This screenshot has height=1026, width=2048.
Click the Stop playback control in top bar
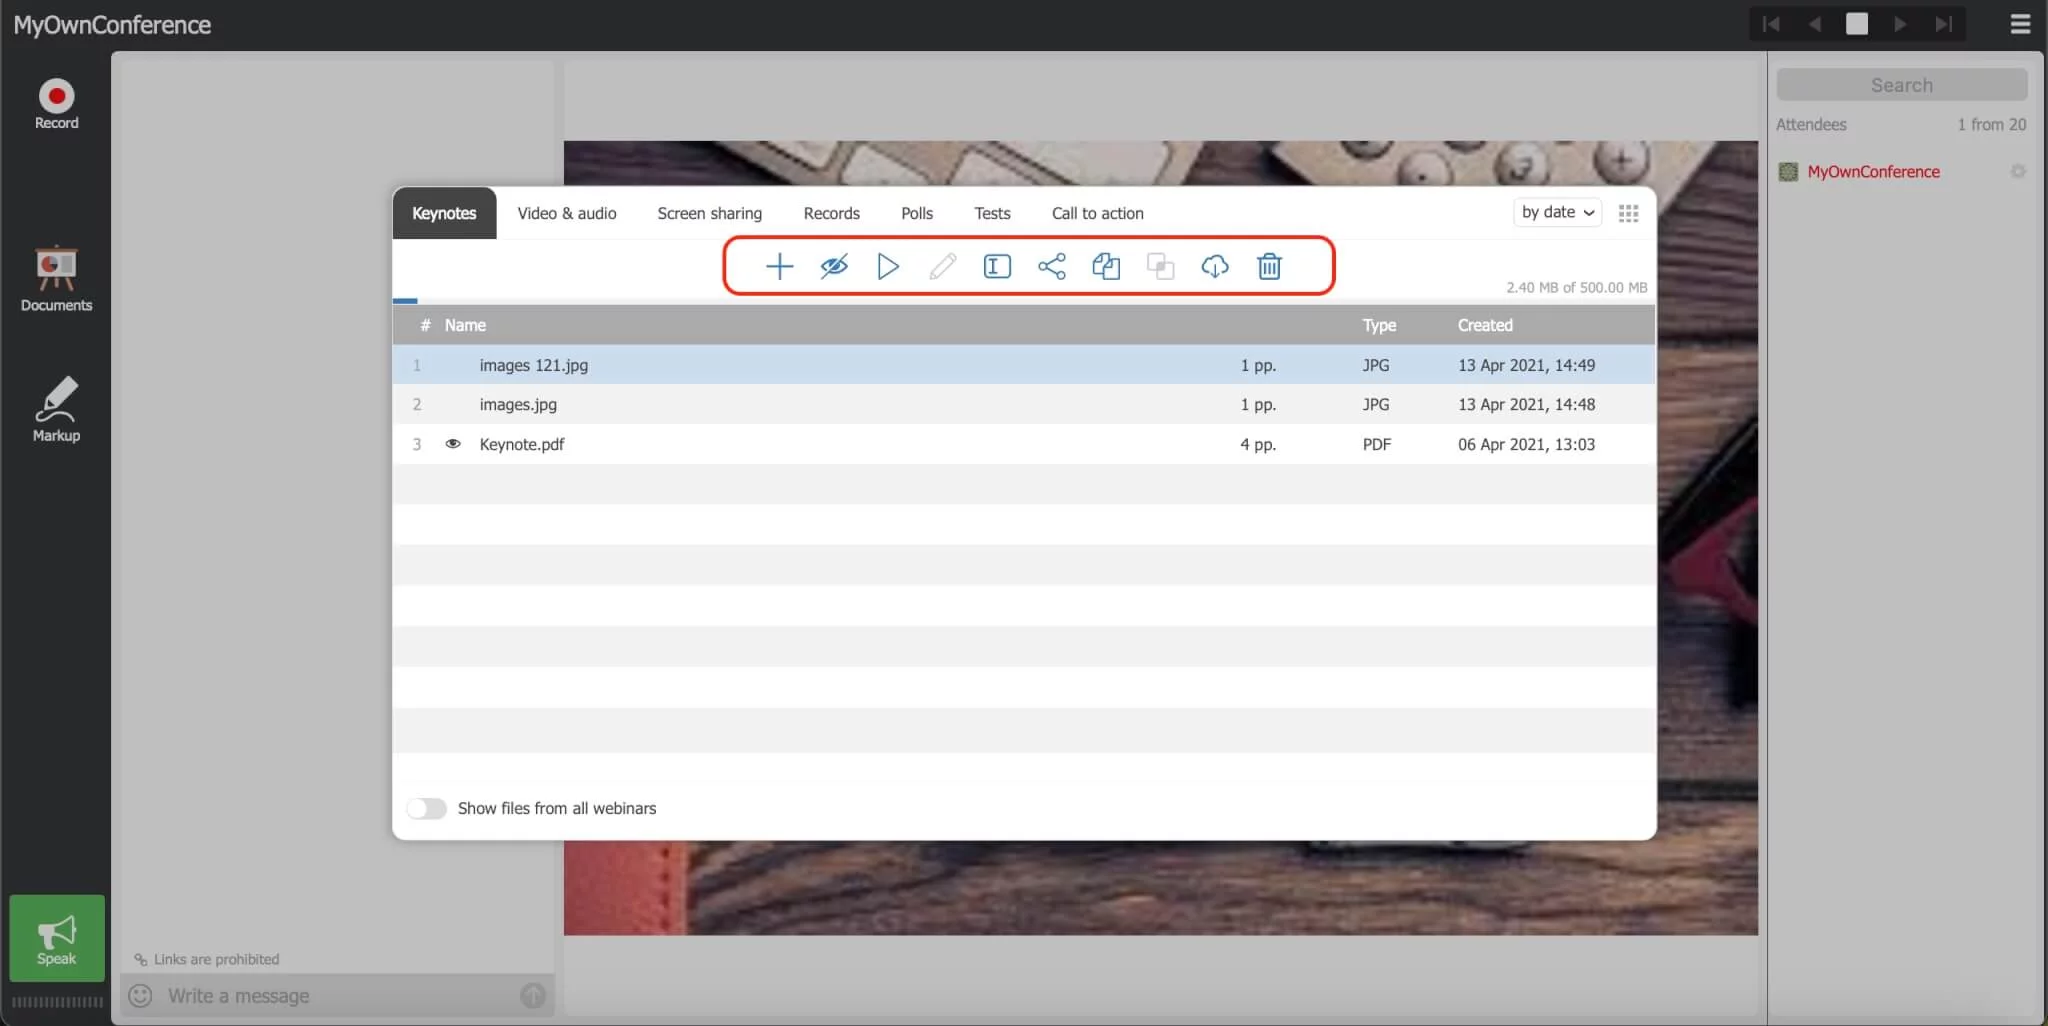click(x=1857, y=23)
